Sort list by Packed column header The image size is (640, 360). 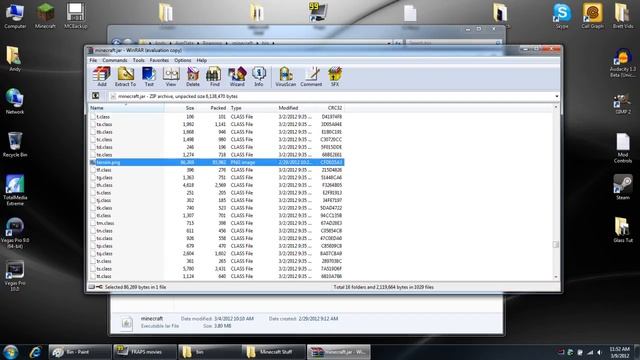212,108
